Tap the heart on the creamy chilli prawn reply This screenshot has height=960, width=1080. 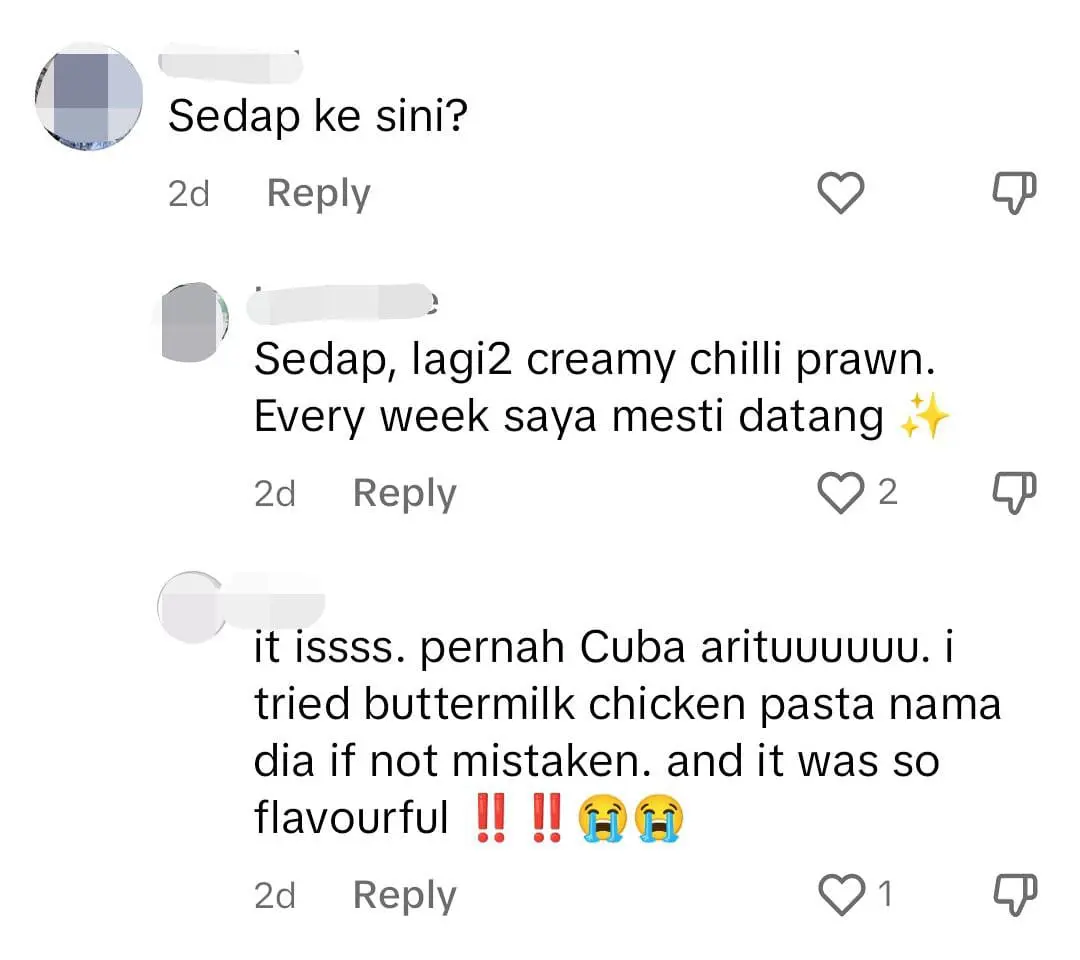click(838, 492)
